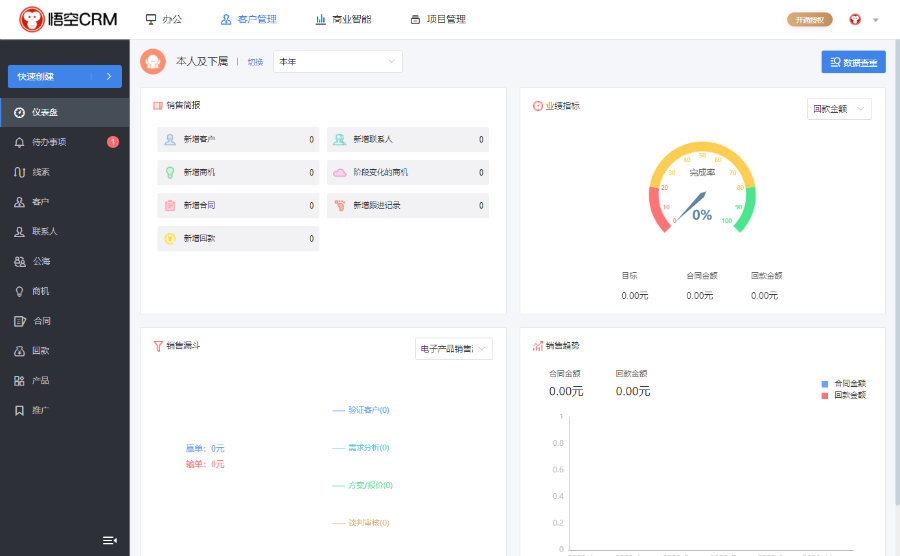Open the 电子产品销售 funnel dropdown

(453, 348)
